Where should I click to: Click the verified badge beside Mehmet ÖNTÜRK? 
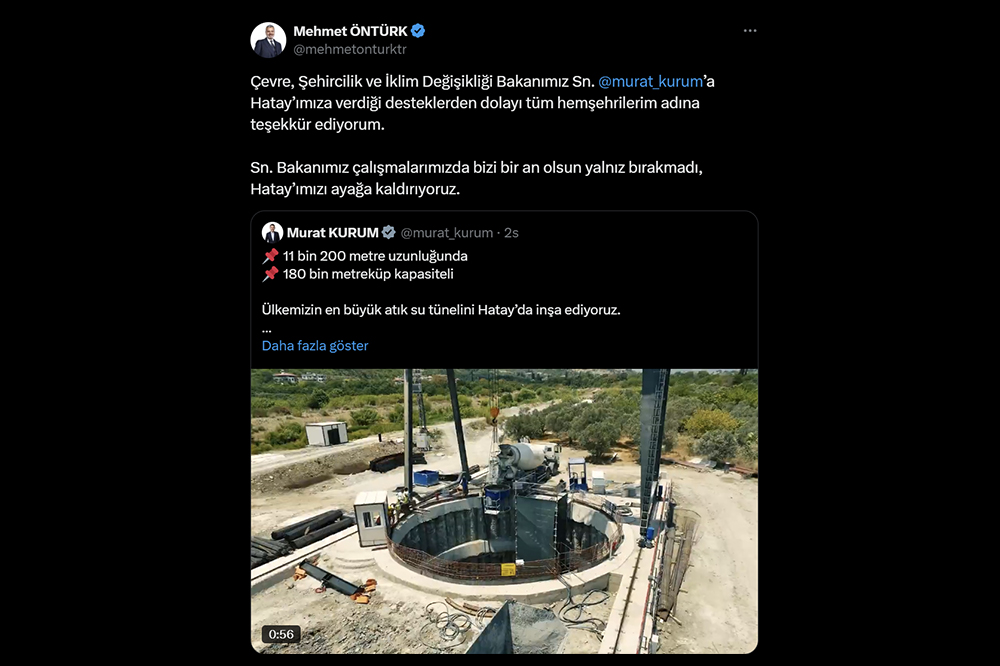pos(418,31)
